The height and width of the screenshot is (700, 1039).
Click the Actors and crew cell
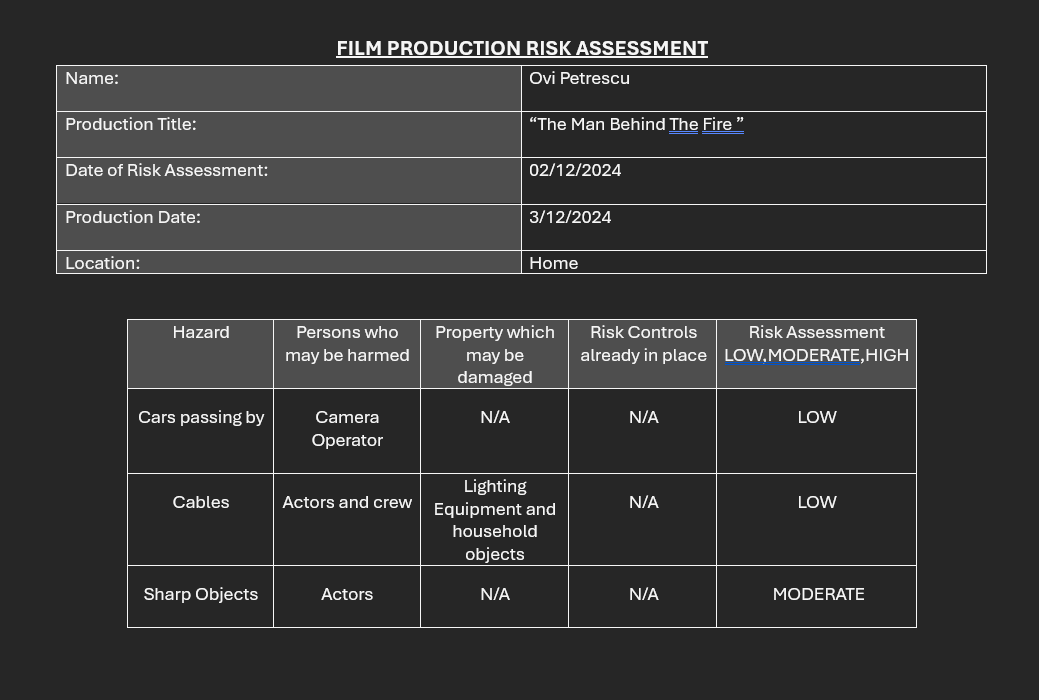[x=347, y=503]
